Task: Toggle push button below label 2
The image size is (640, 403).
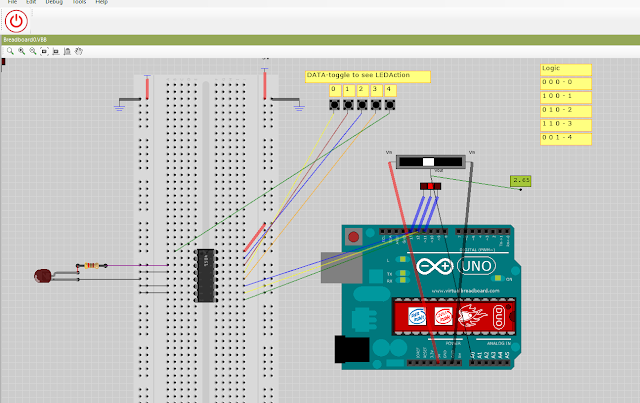Action: [x=362, y=105]
